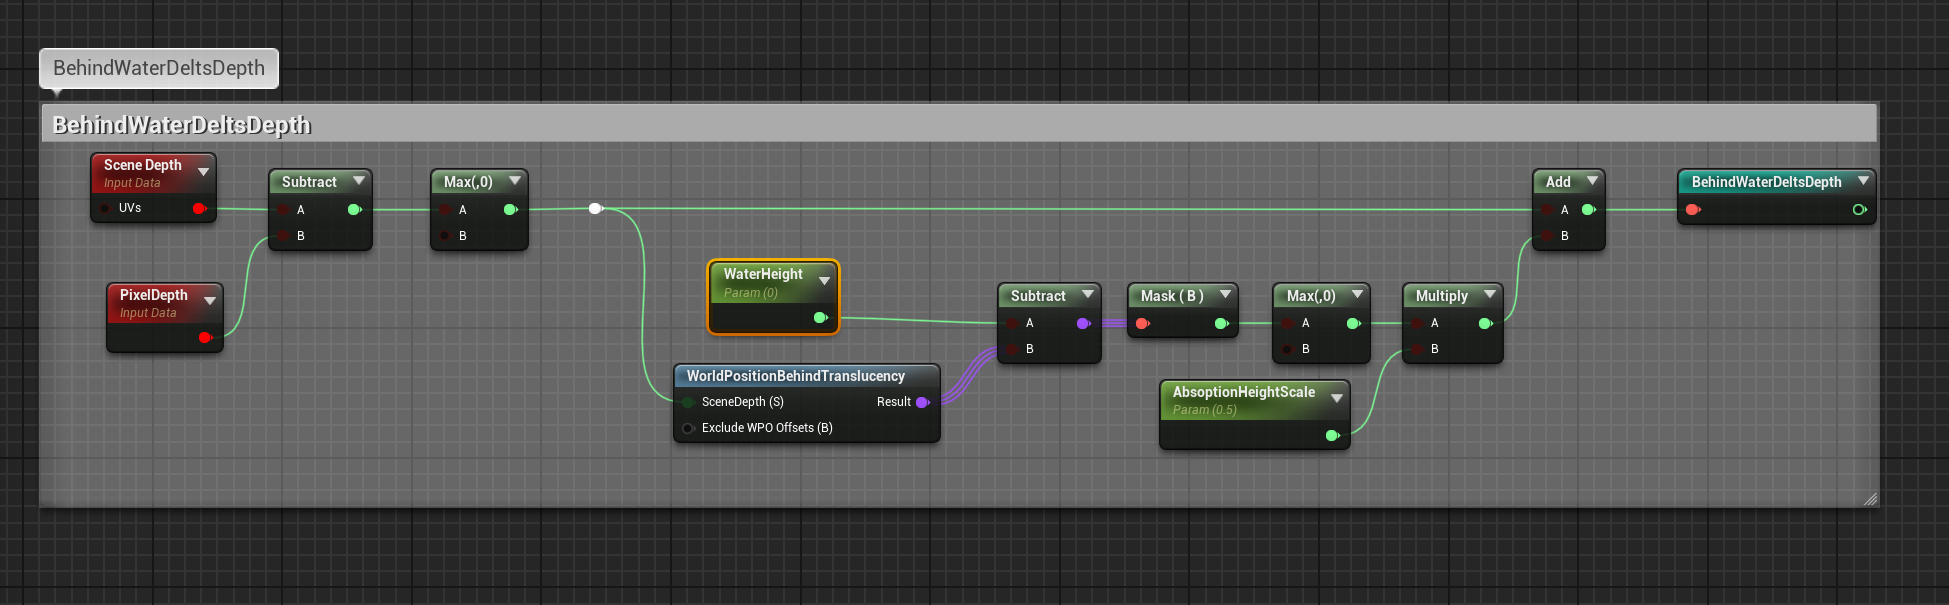The width and height of the screenshot is (1949, 605).
Task: Click the AbsoptionHeightScale node's dropdown arrow
Action: (x=1336, y=398)
